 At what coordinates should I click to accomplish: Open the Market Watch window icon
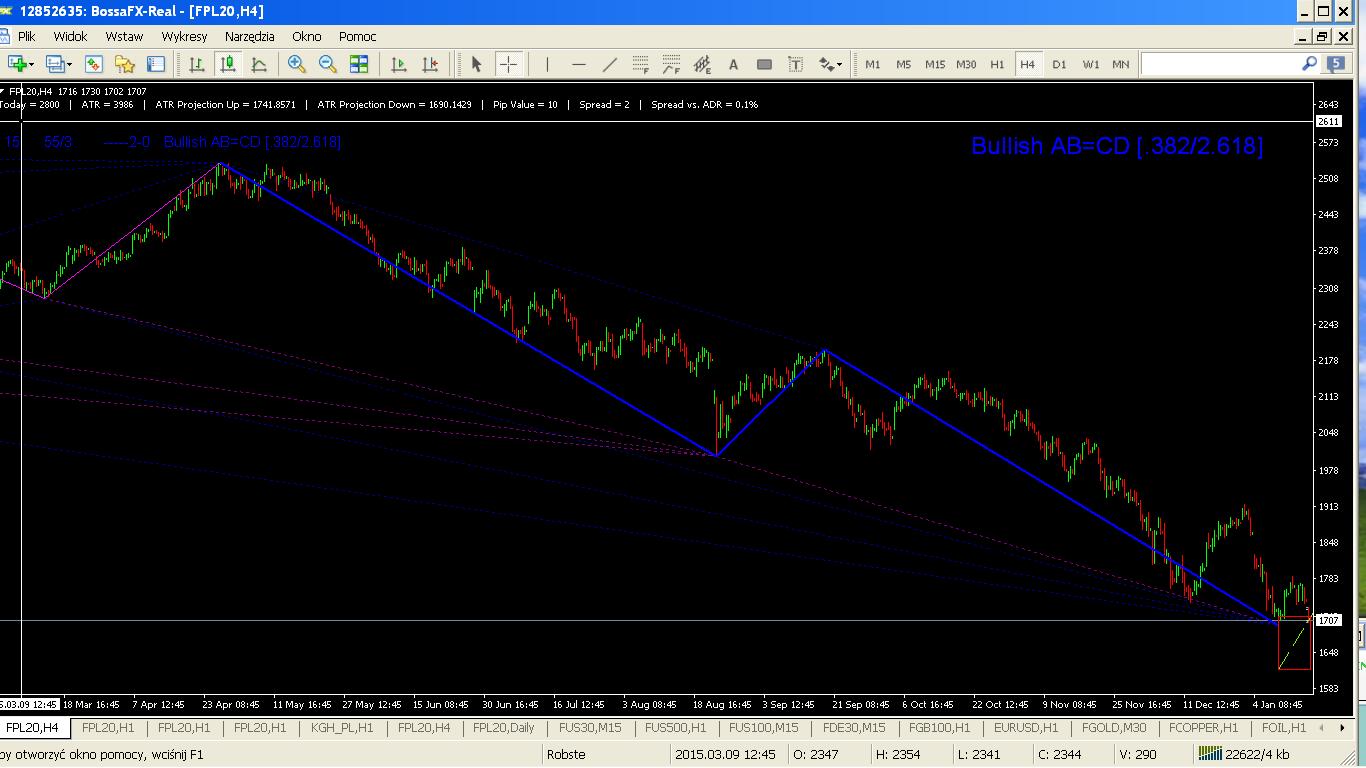pos(94,64)
